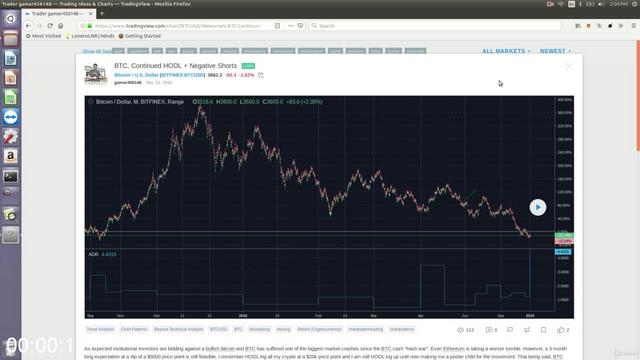Click the Pocket save icon in the address bar

(x=300, y=26)
